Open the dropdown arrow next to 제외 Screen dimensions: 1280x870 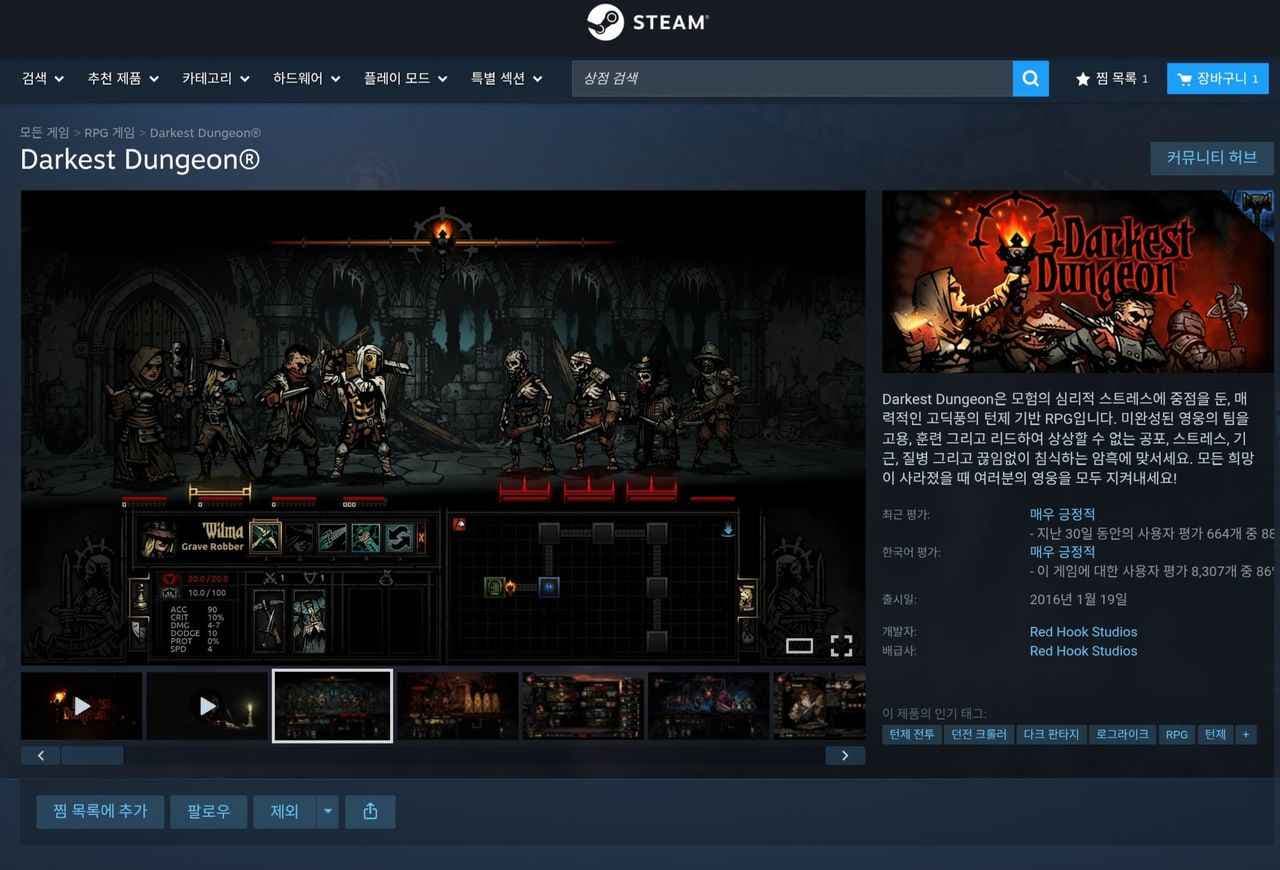[x=327, y=812]
